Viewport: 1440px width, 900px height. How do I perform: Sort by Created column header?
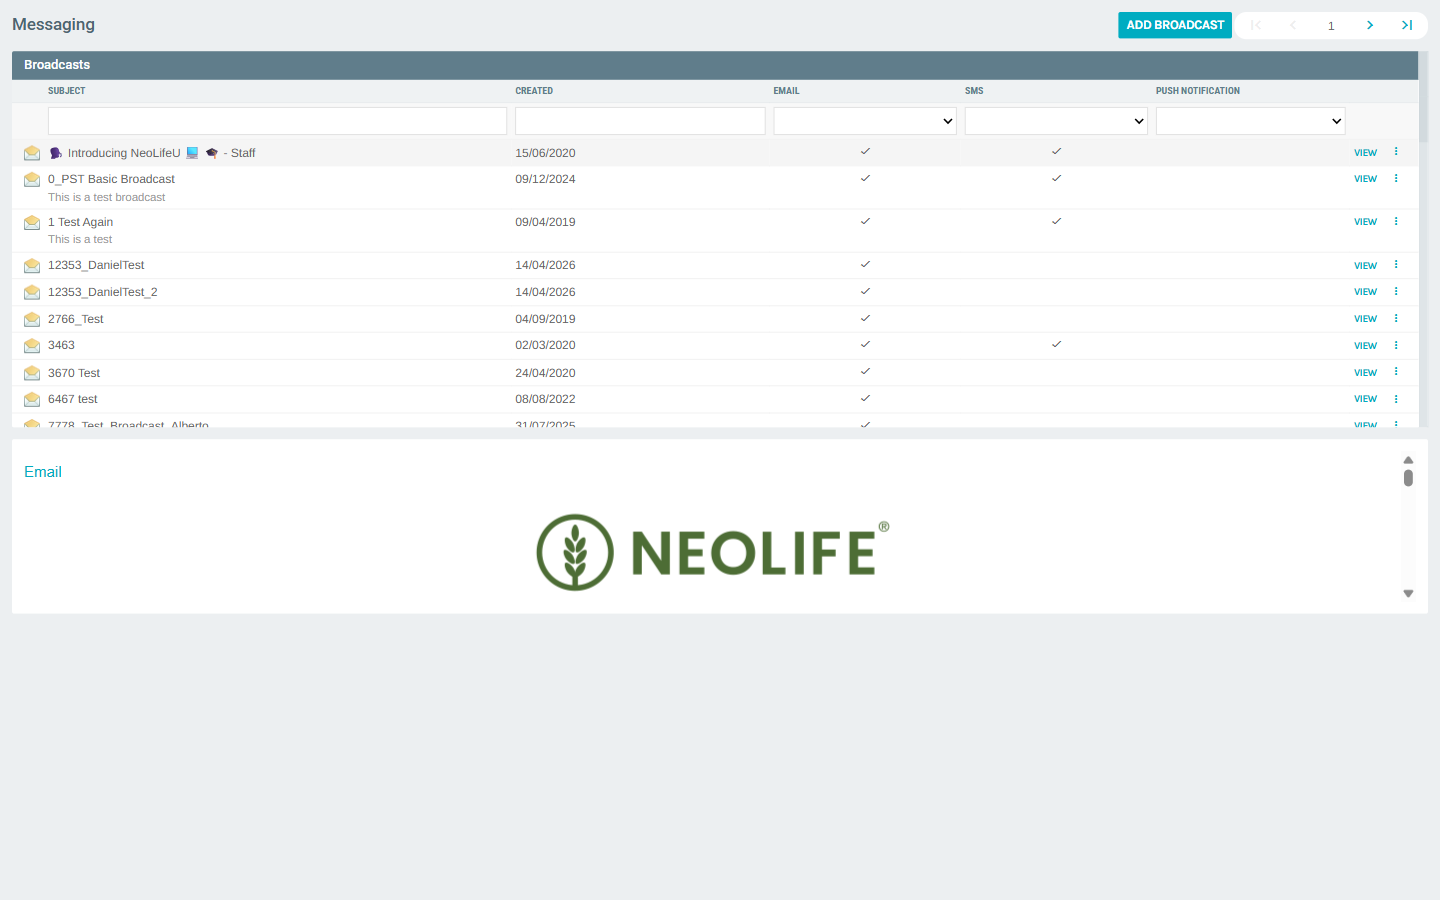[534, 91]
